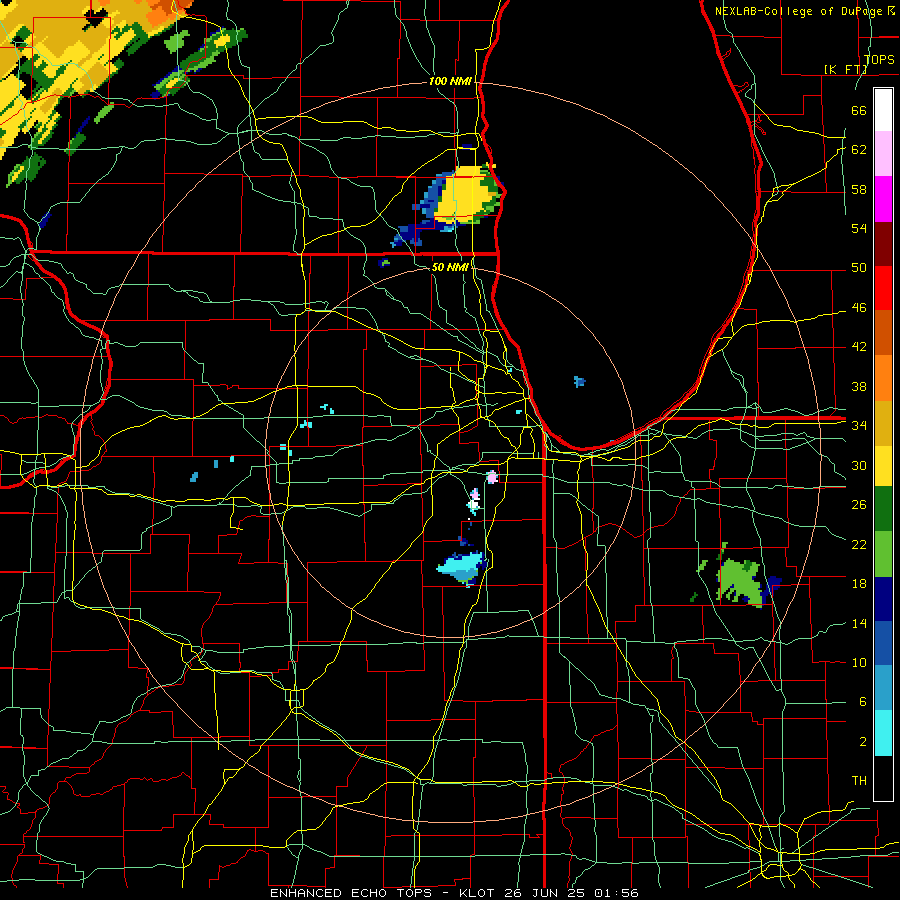
Task: Click the legend value "66"
Action: [x=859, y=110]
